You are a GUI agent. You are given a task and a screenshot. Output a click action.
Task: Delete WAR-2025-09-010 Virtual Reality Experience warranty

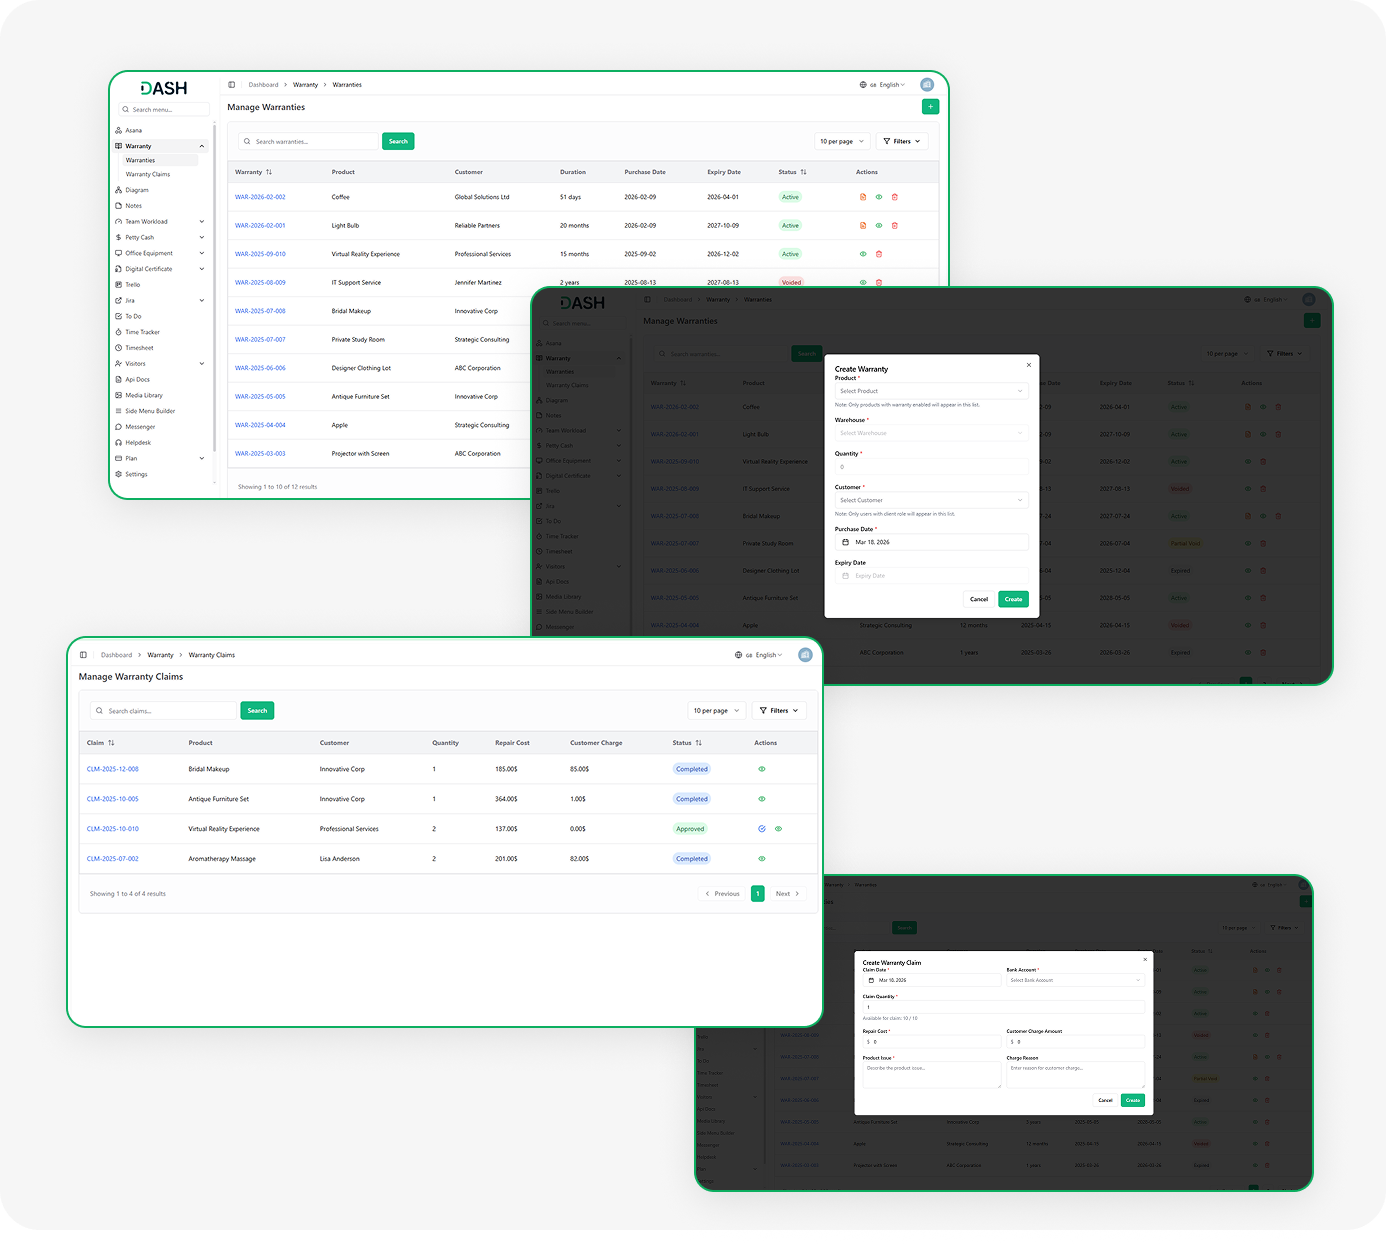(x=879, y=254)
